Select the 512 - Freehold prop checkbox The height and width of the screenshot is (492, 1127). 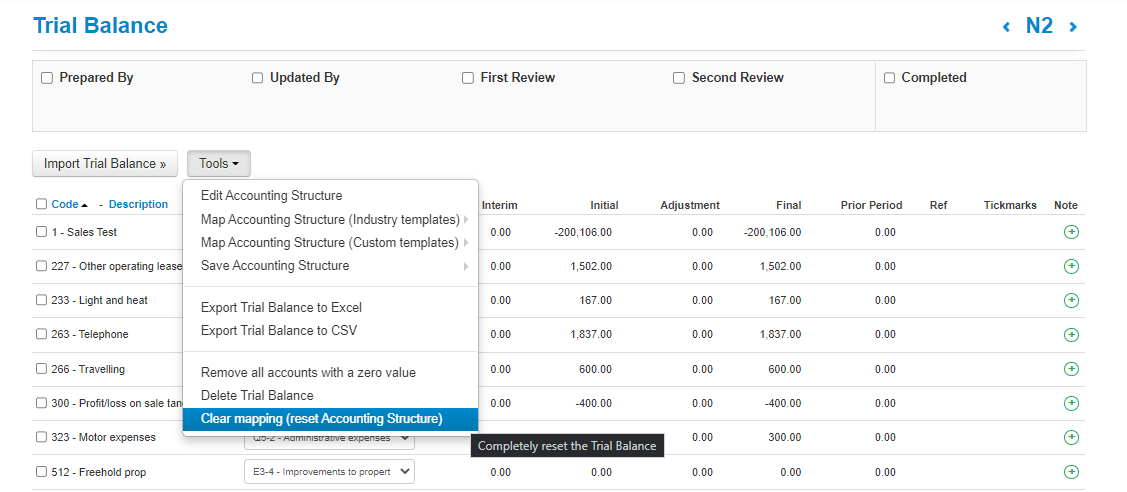point(42,472)
